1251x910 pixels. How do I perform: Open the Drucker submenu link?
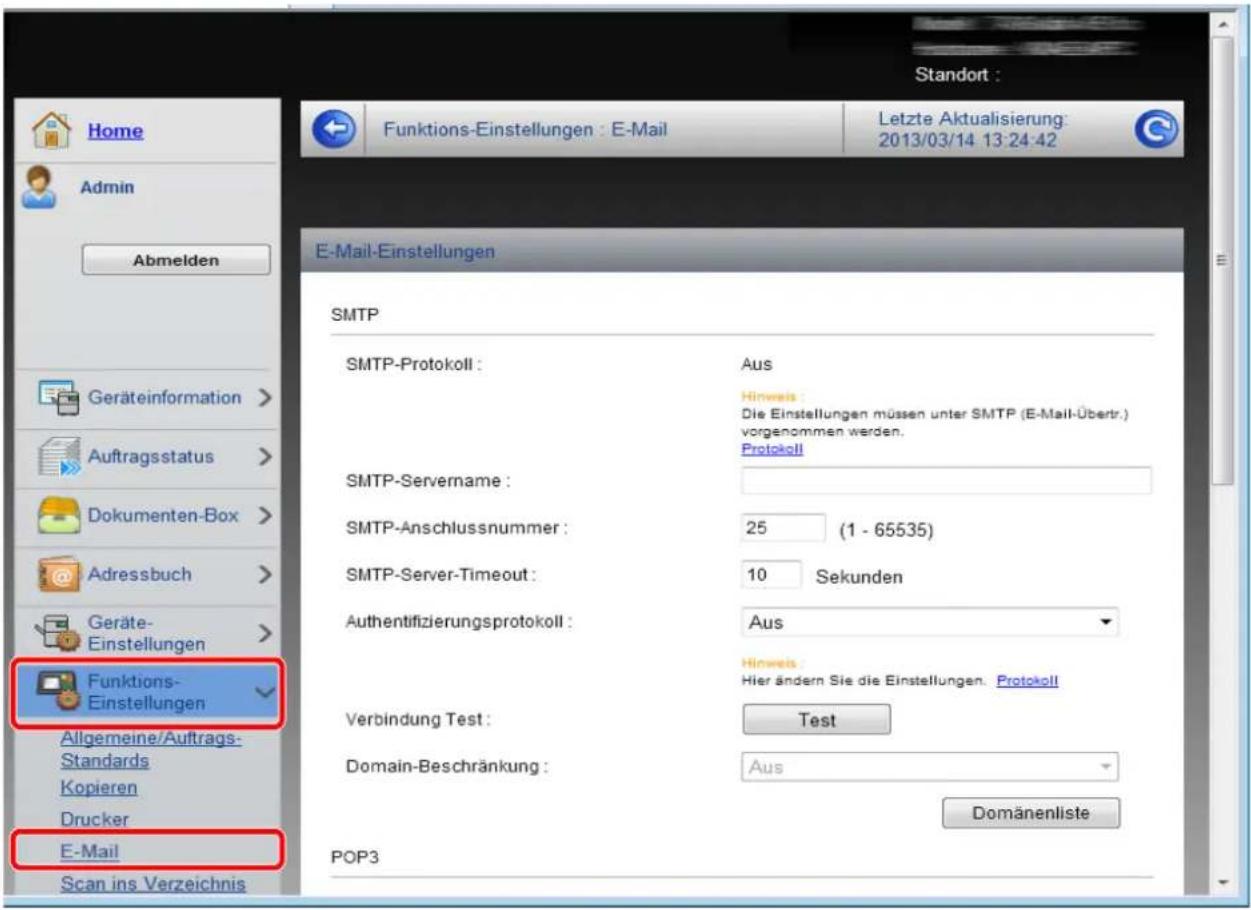coord(94,819)
